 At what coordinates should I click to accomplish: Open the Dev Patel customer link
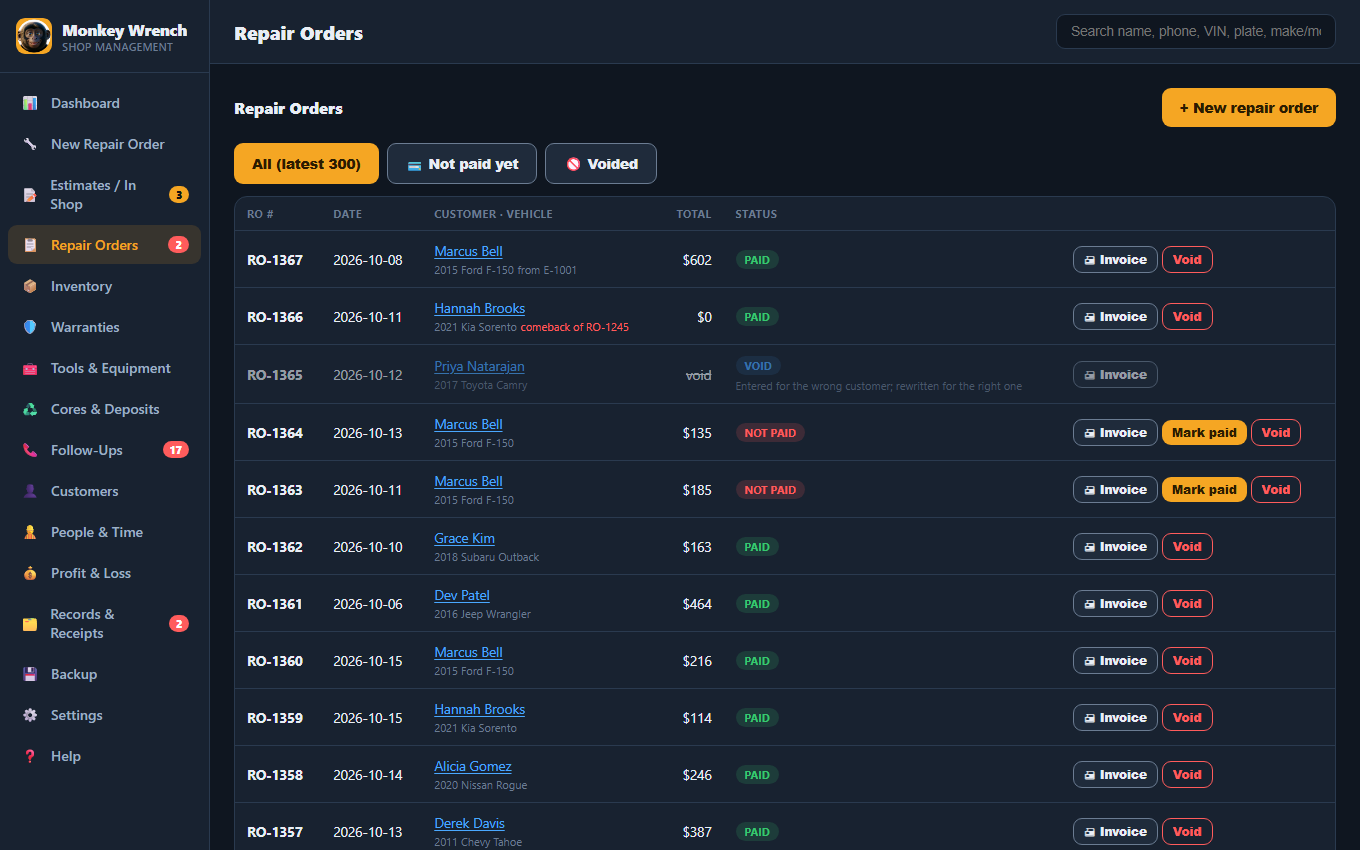point(462,595)
